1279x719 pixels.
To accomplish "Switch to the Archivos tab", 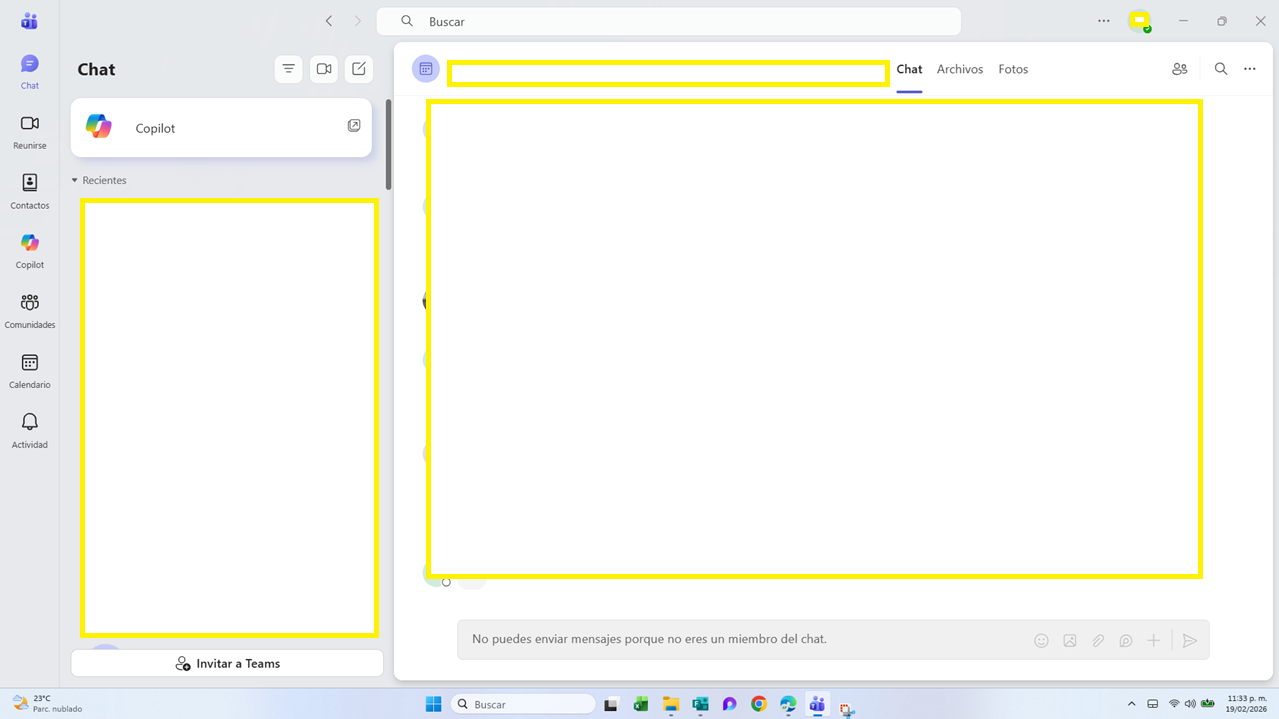I will coord(960,69).
